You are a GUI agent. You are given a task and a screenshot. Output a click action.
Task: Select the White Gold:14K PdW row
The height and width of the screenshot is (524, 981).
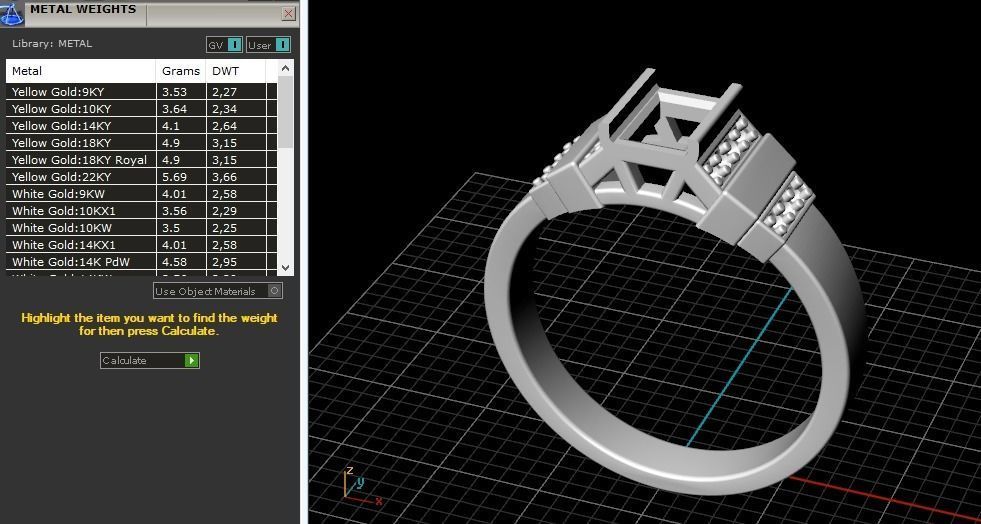pyautogui.click(x=141, y=261)
